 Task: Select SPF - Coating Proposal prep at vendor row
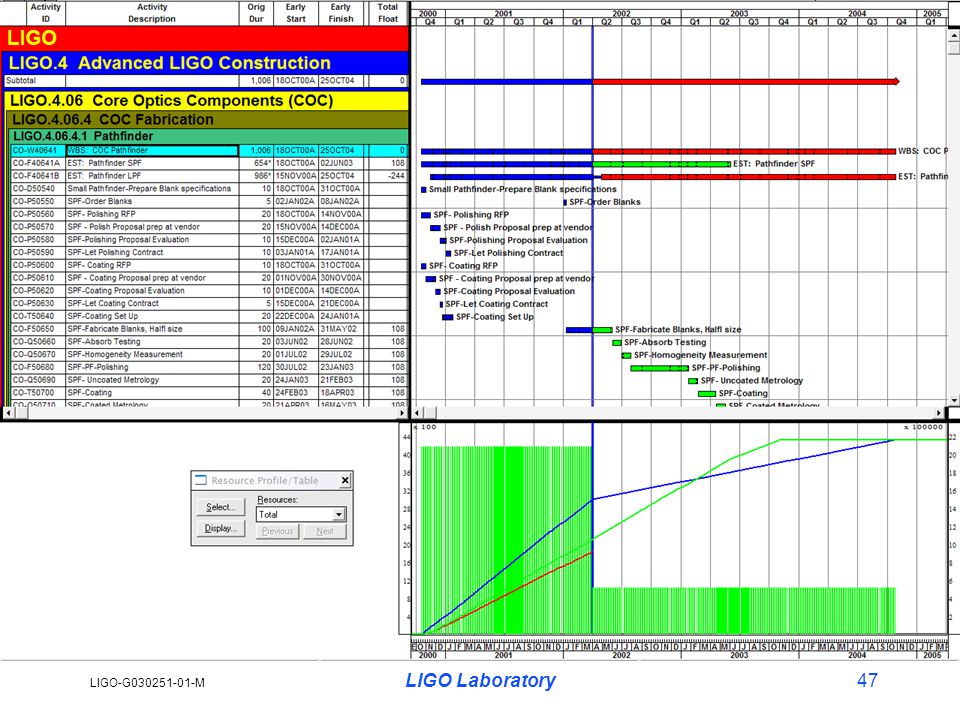[209, 278]
